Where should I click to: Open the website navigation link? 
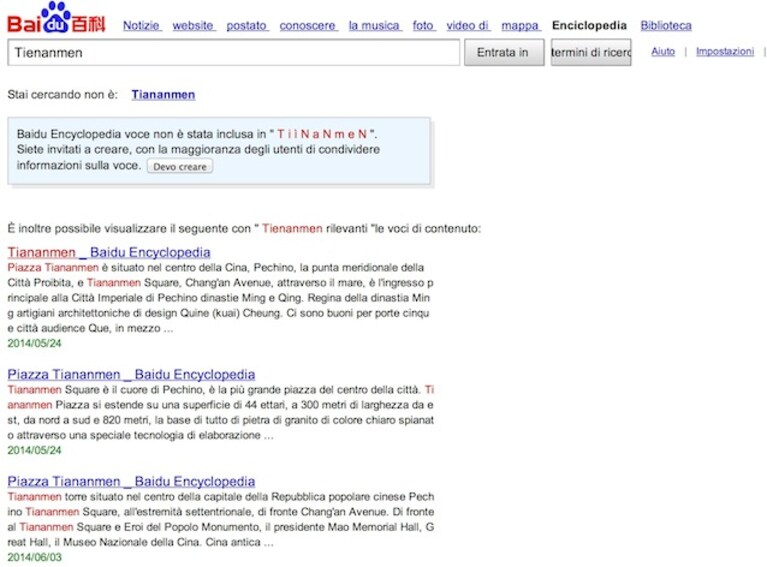tap(193, 25)
